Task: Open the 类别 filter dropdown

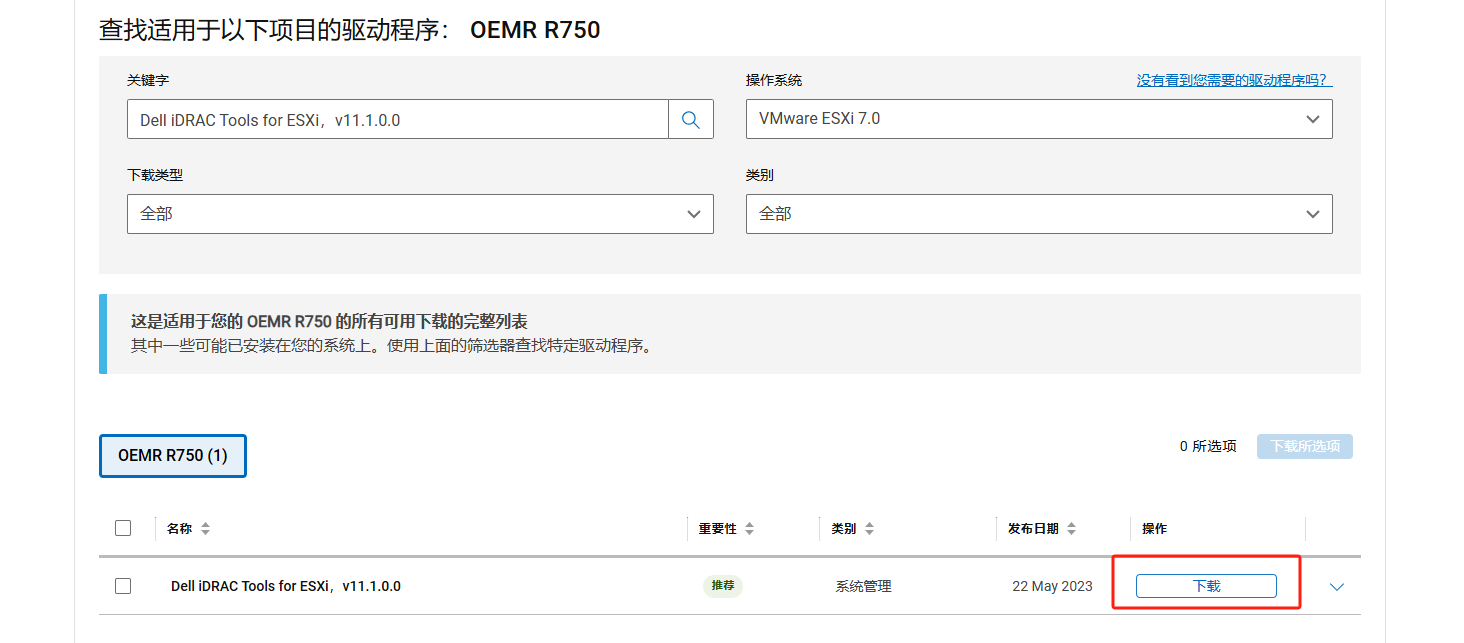Action: pos(1039,214)
